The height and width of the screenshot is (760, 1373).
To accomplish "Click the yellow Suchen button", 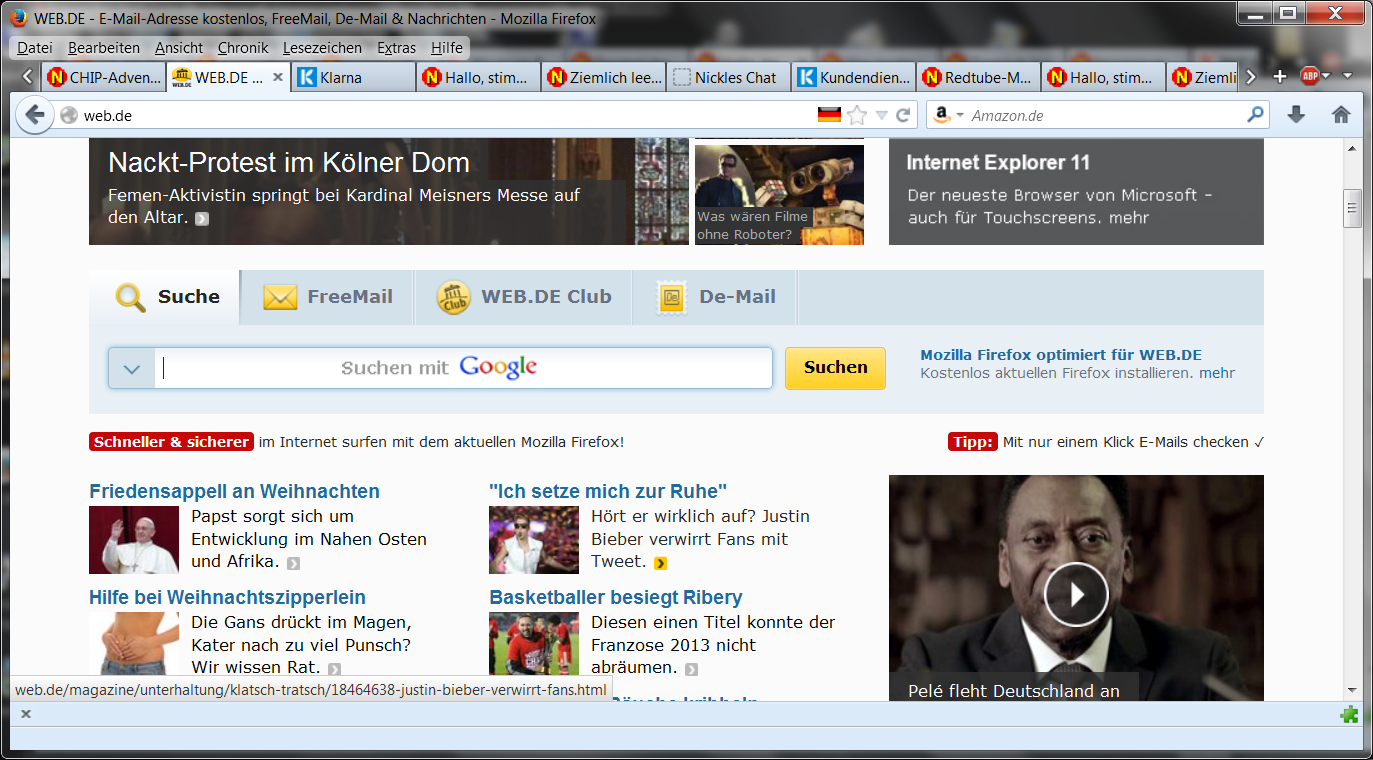I will click(835, 368).
